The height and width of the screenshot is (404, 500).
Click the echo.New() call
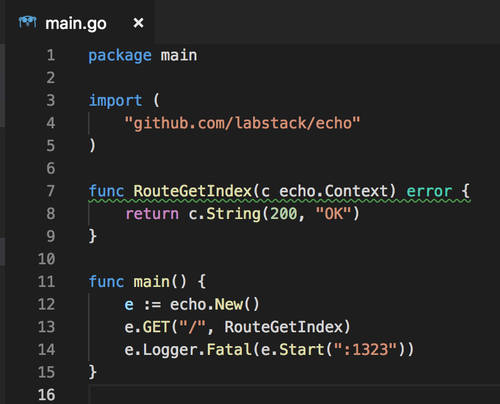tap(214, 304)
